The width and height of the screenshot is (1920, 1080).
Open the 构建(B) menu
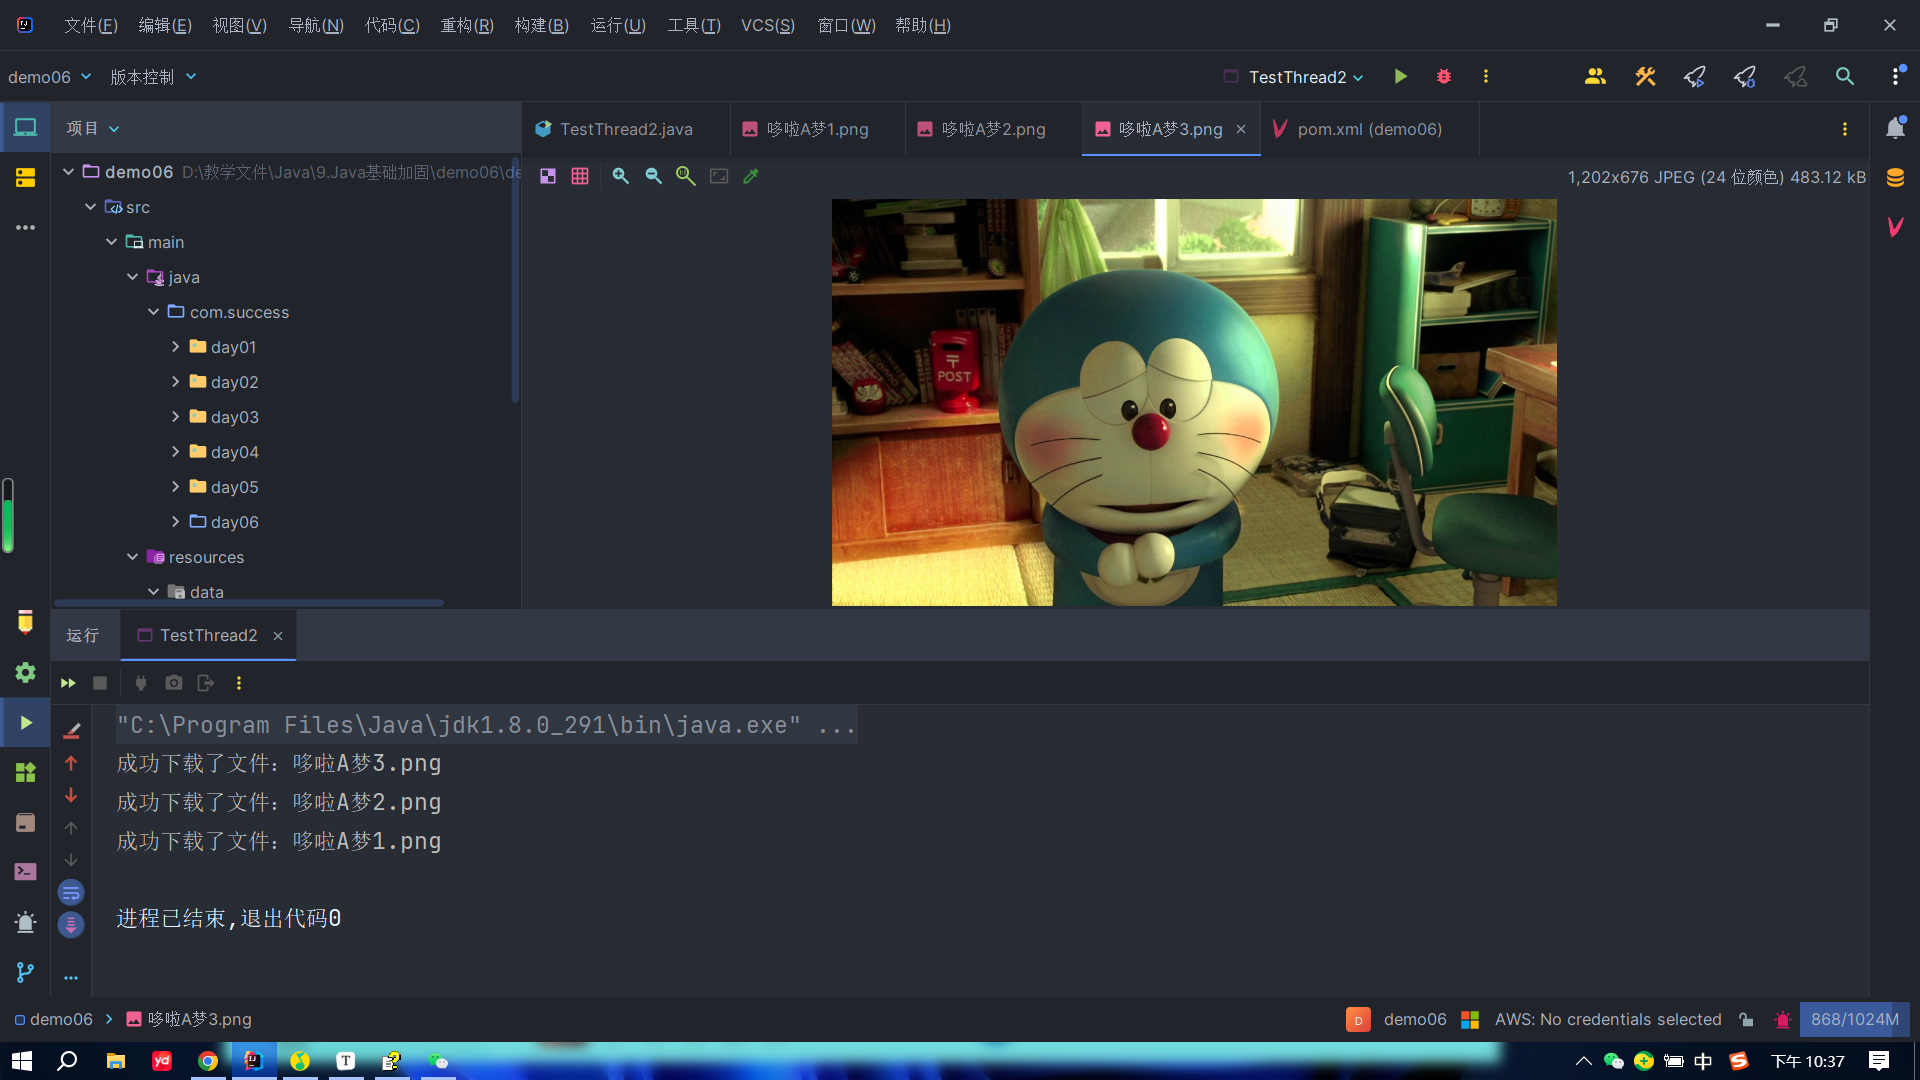pos(541,25)
